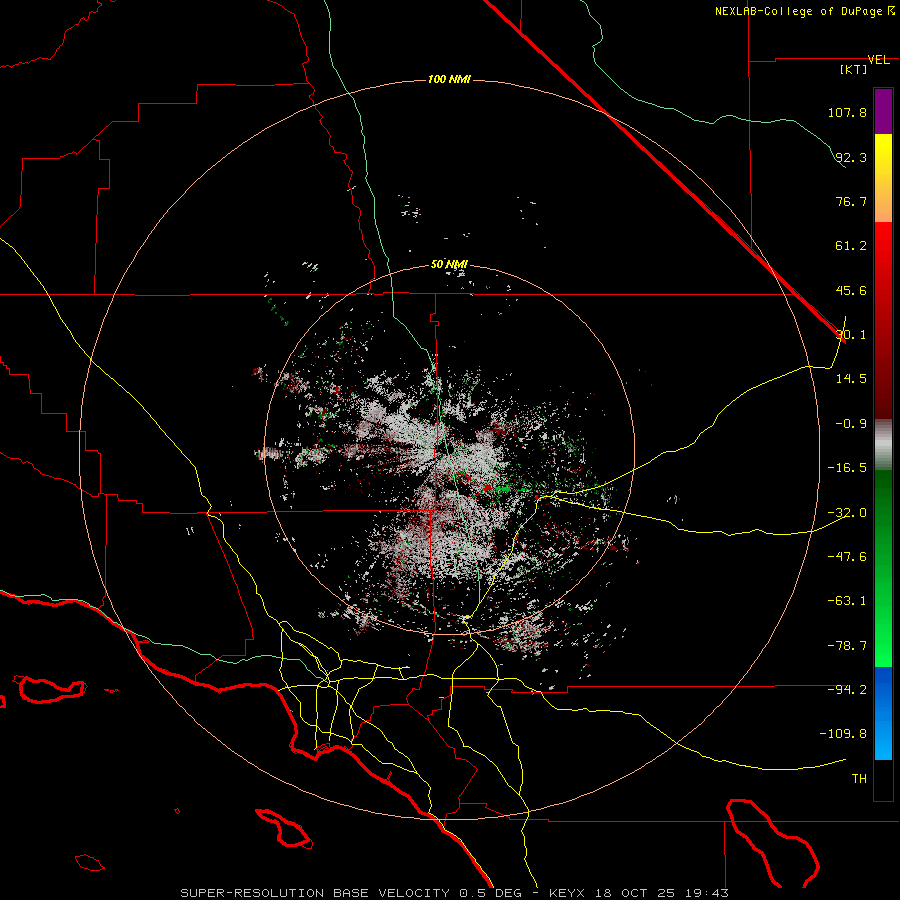Pick the gray near-zero segment of color bar
The width and height of the screenshot is (900, 900).
[x=883, y=443]
